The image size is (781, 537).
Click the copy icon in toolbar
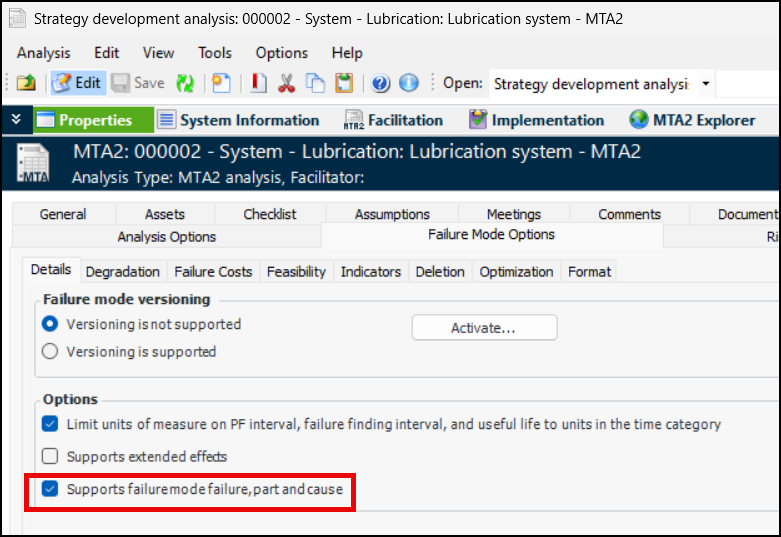[315, 84]
